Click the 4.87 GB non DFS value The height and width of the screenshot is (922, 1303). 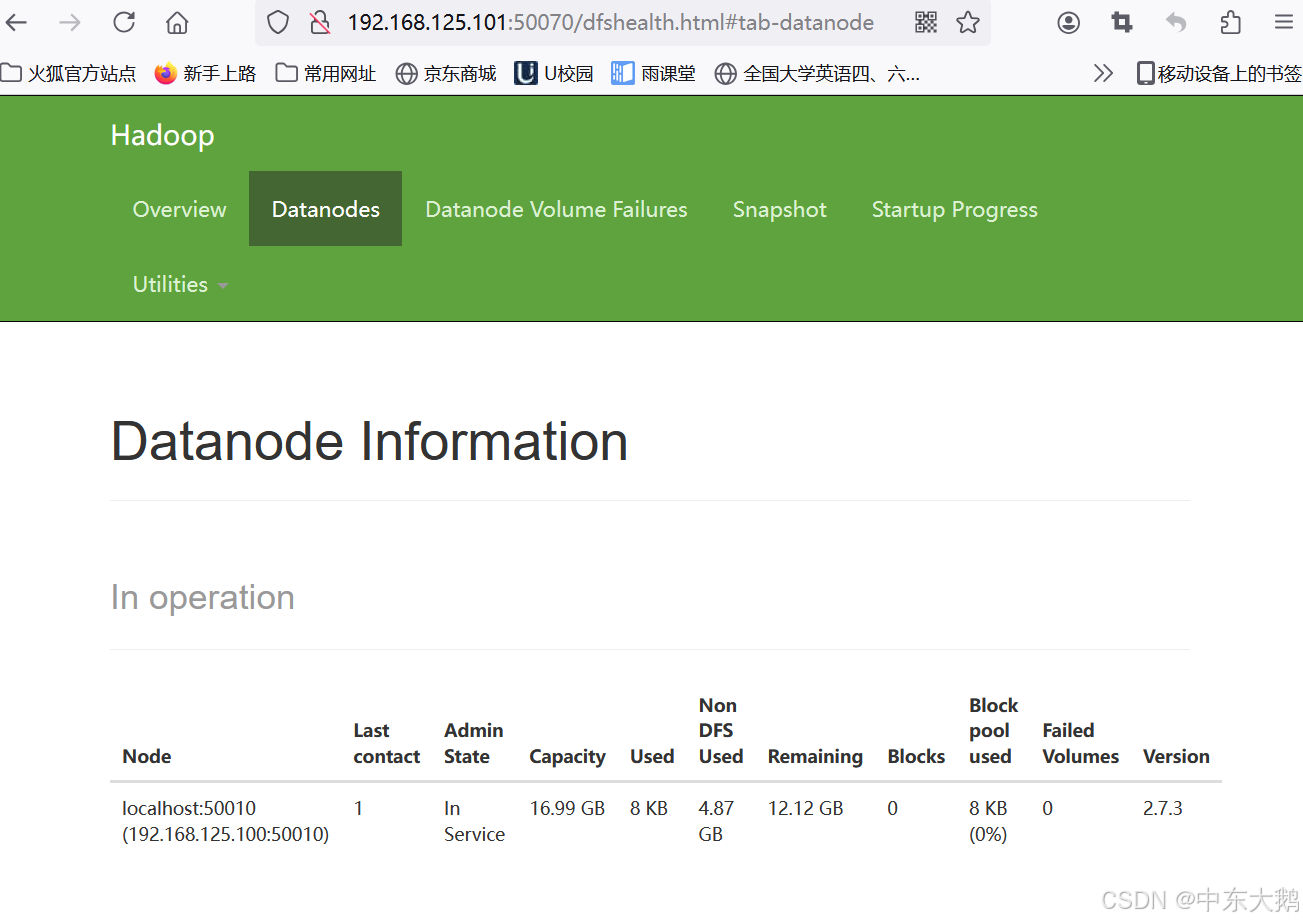tap(716, 821)
